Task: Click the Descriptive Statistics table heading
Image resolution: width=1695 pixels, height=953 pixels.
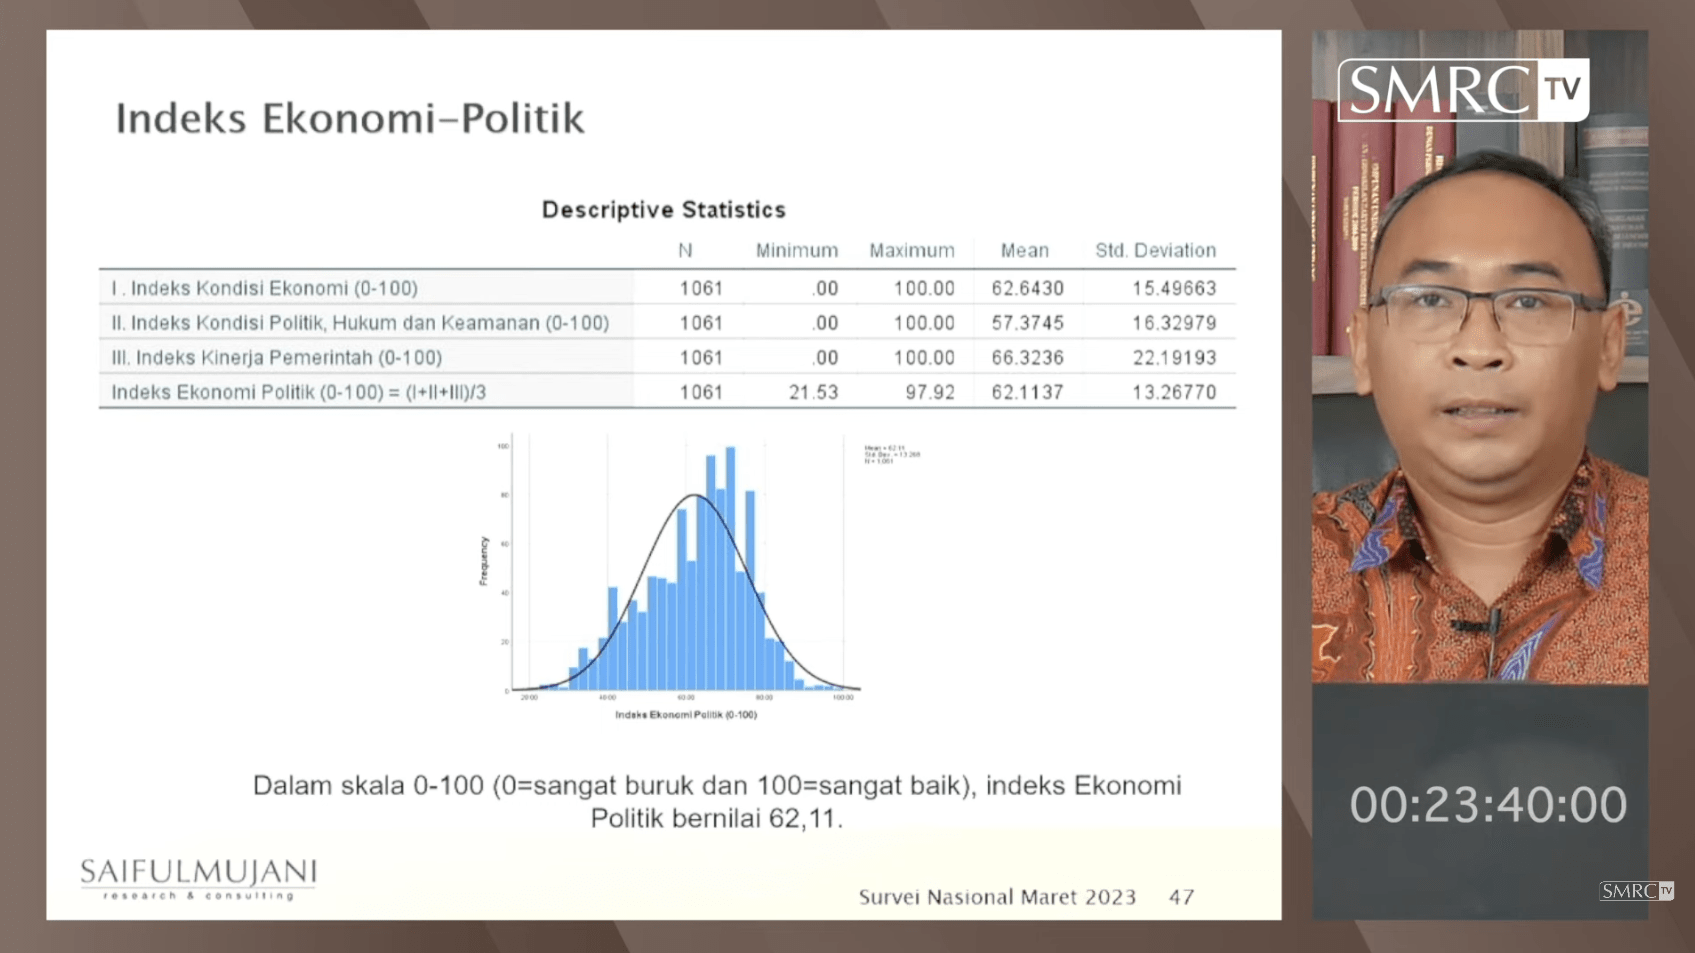Action: click(x=663, y=210)
